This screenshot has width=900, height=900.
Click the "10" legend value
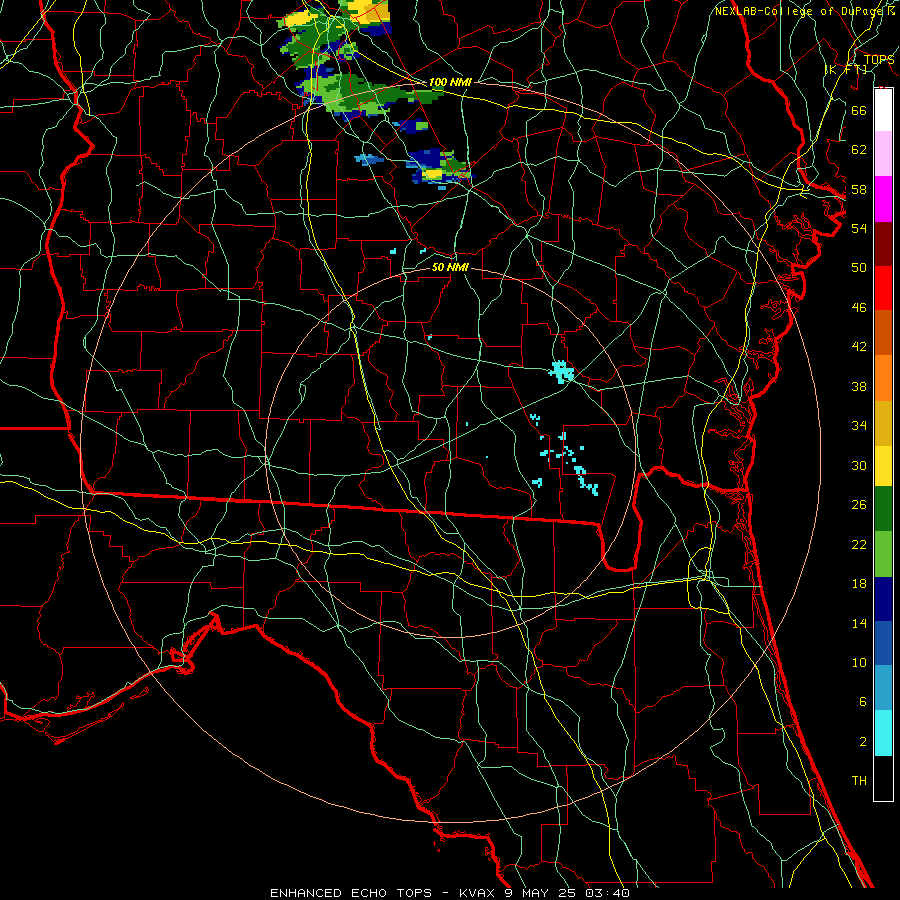859,662
